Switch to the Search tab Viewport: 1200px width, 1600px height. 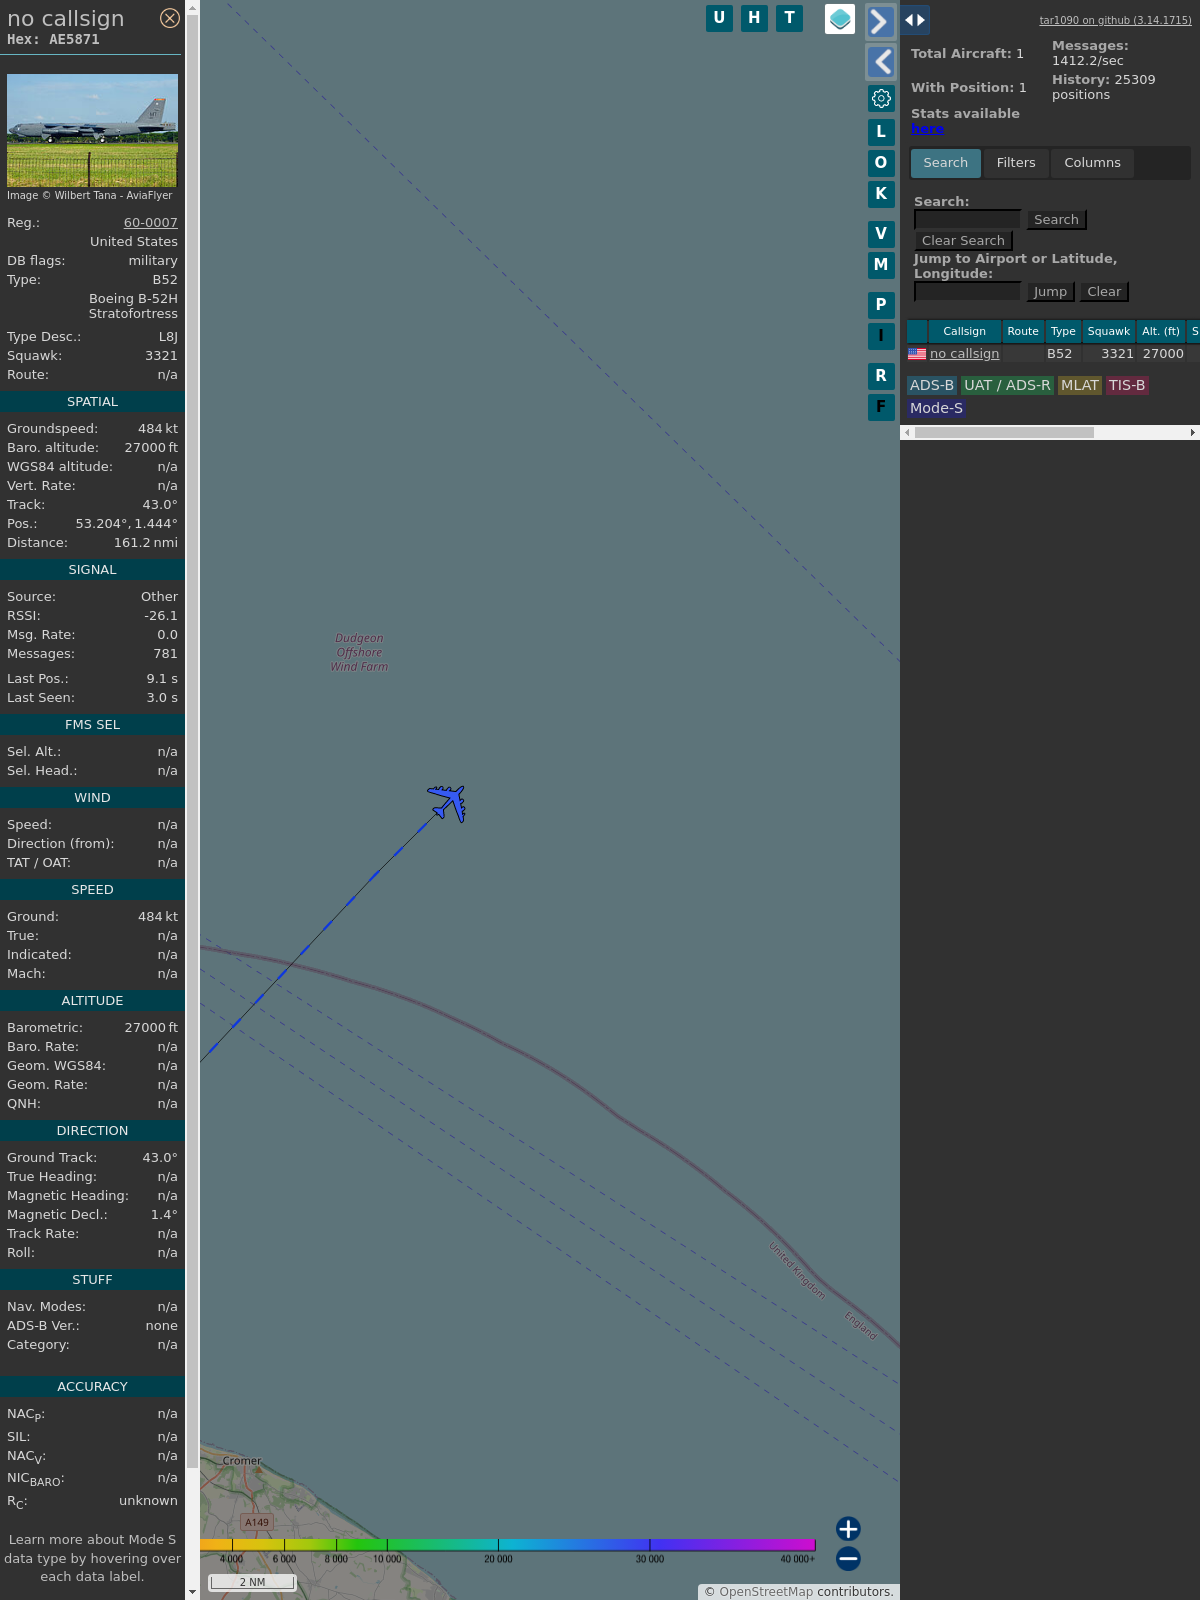tap(946, 163)
